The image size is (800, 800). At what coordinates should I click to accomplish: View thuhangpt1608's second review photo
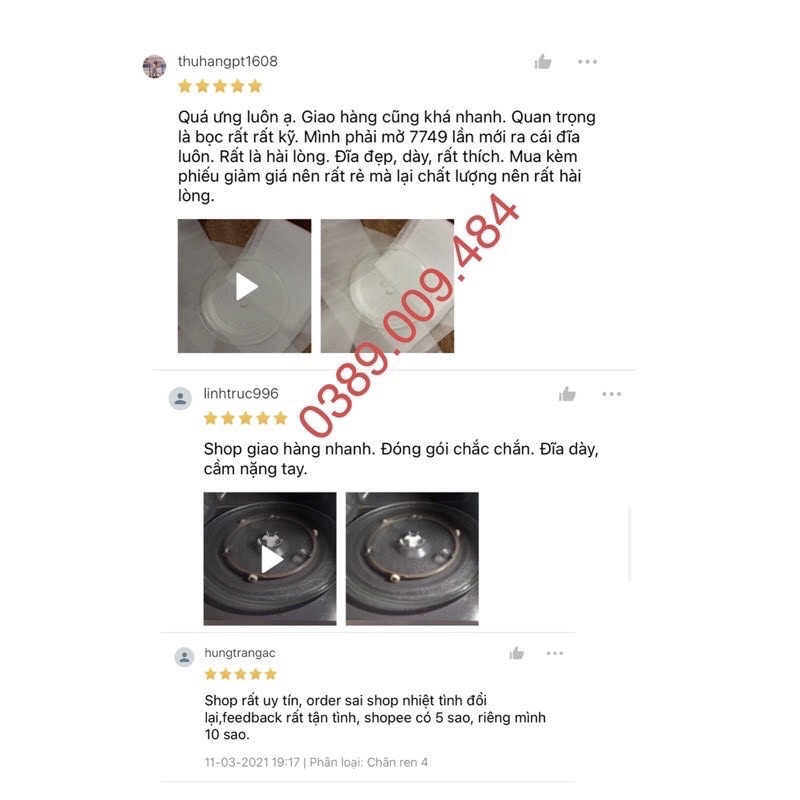tap(387, 286)
